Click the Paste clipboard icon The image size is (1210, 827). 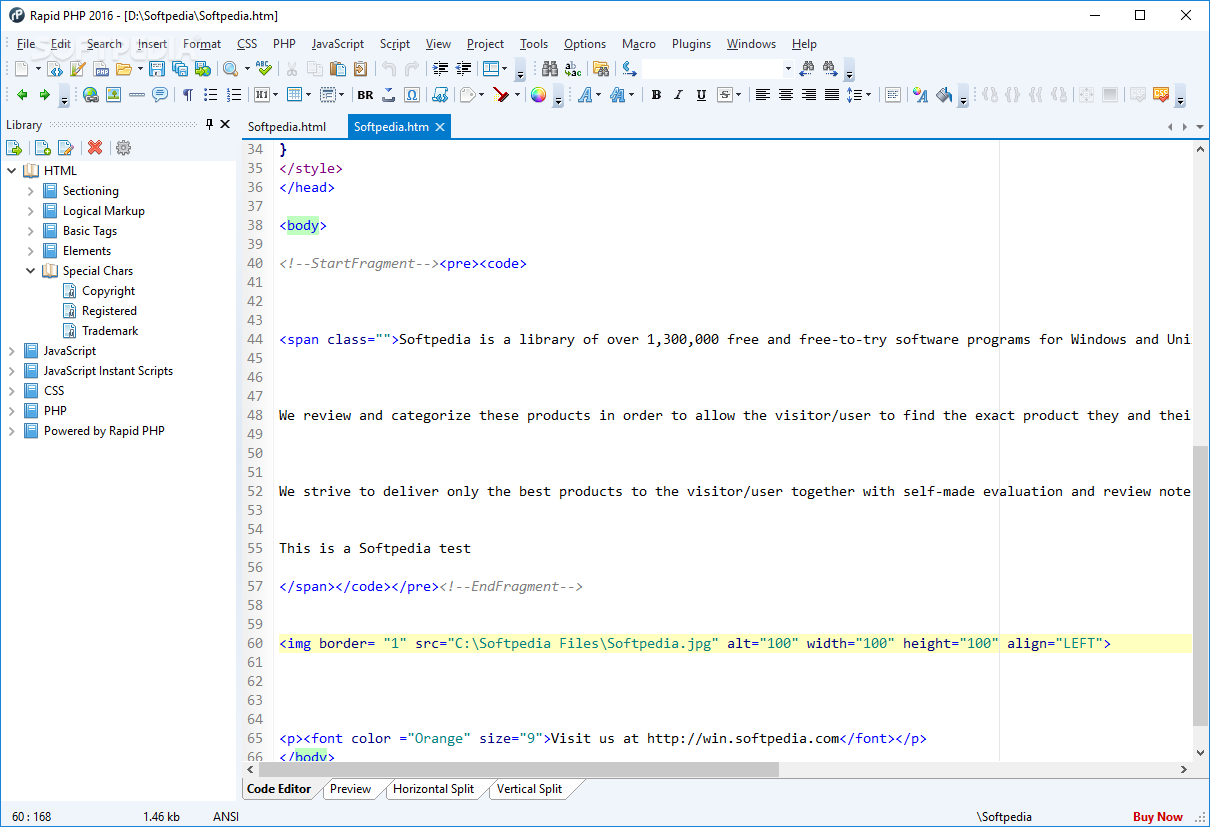tap(338, 69)
